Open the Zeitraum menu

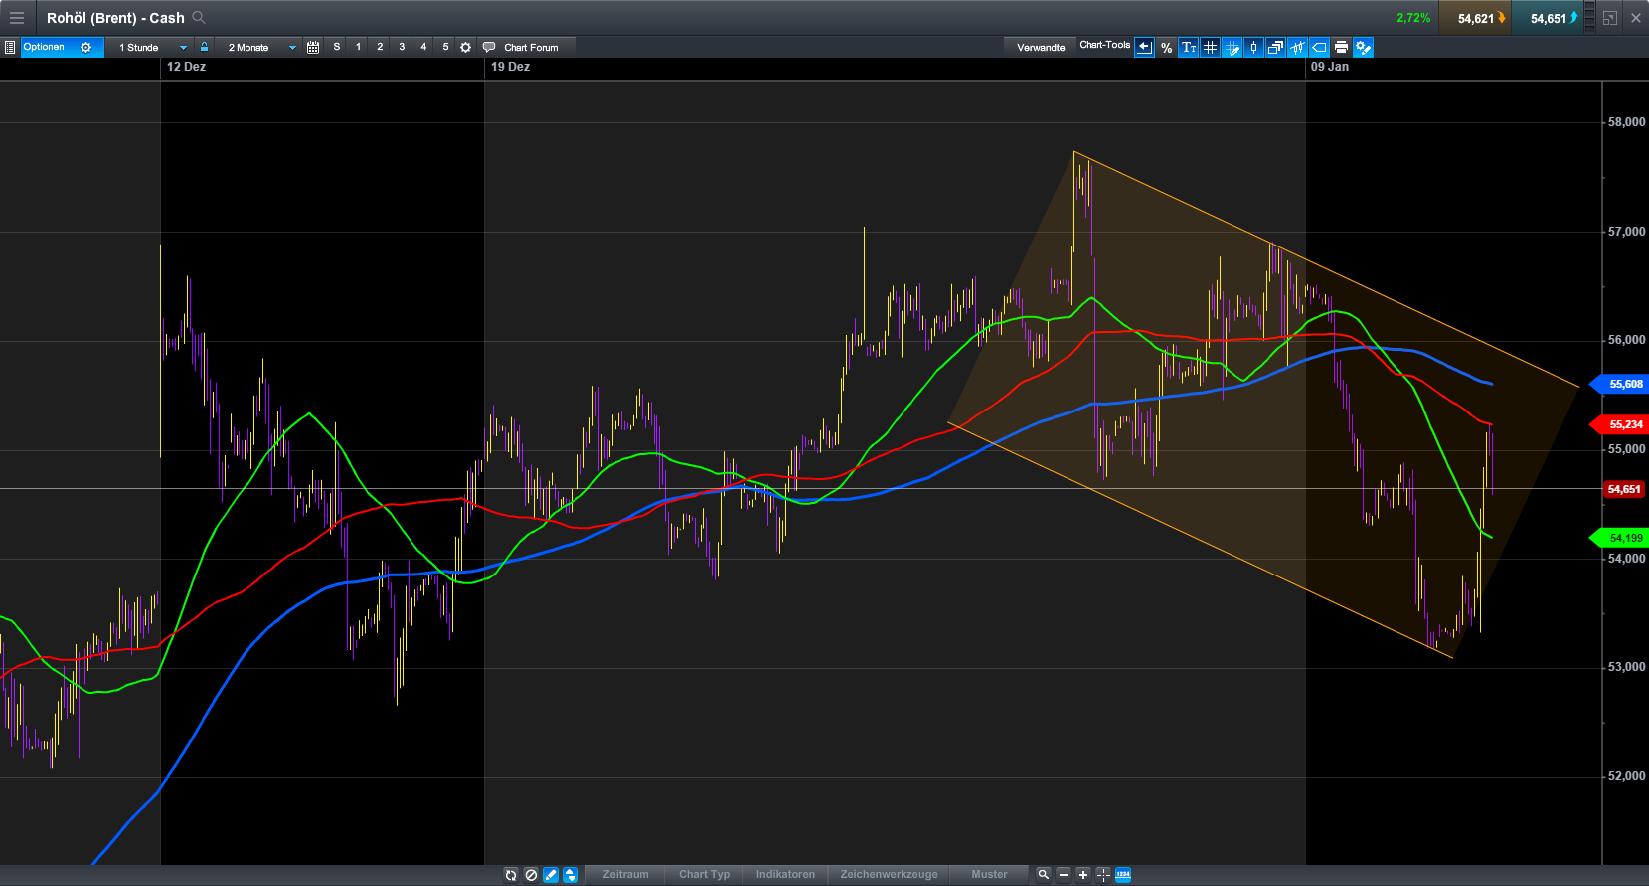point(625,874)
